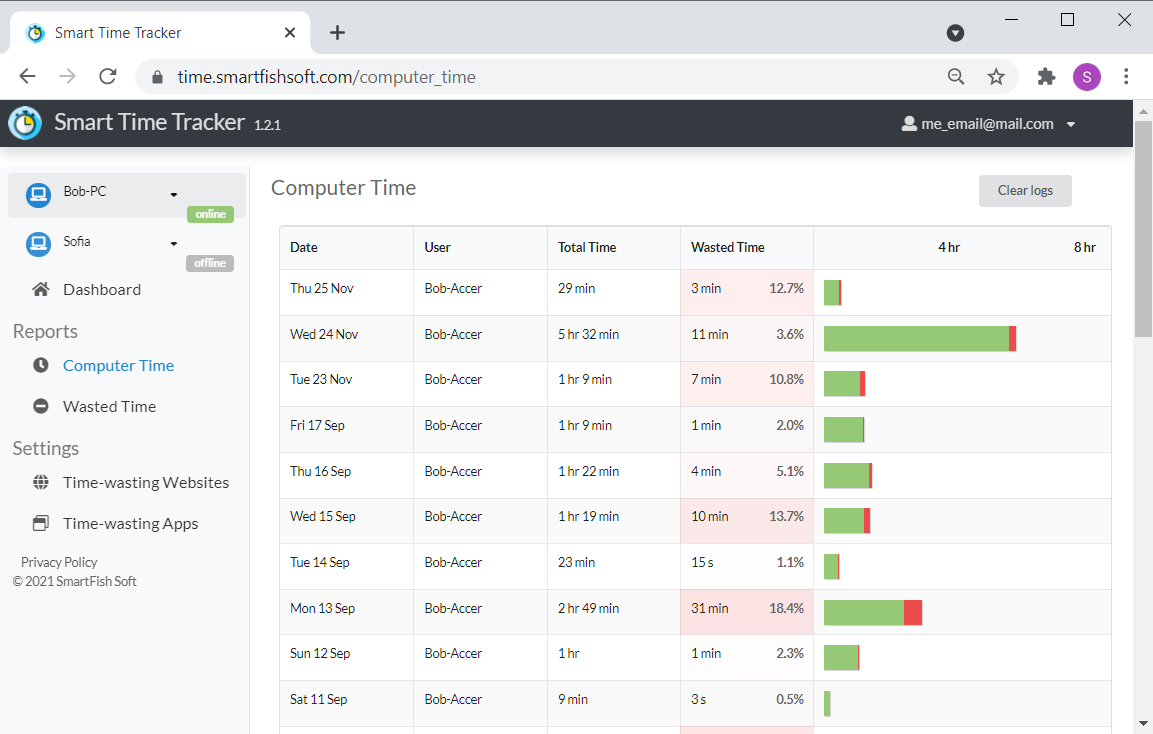Image resolution: width=1153 pixels, height=734 pixels.
Task: Click the bookmark star in the address bar
Action: 996,76
